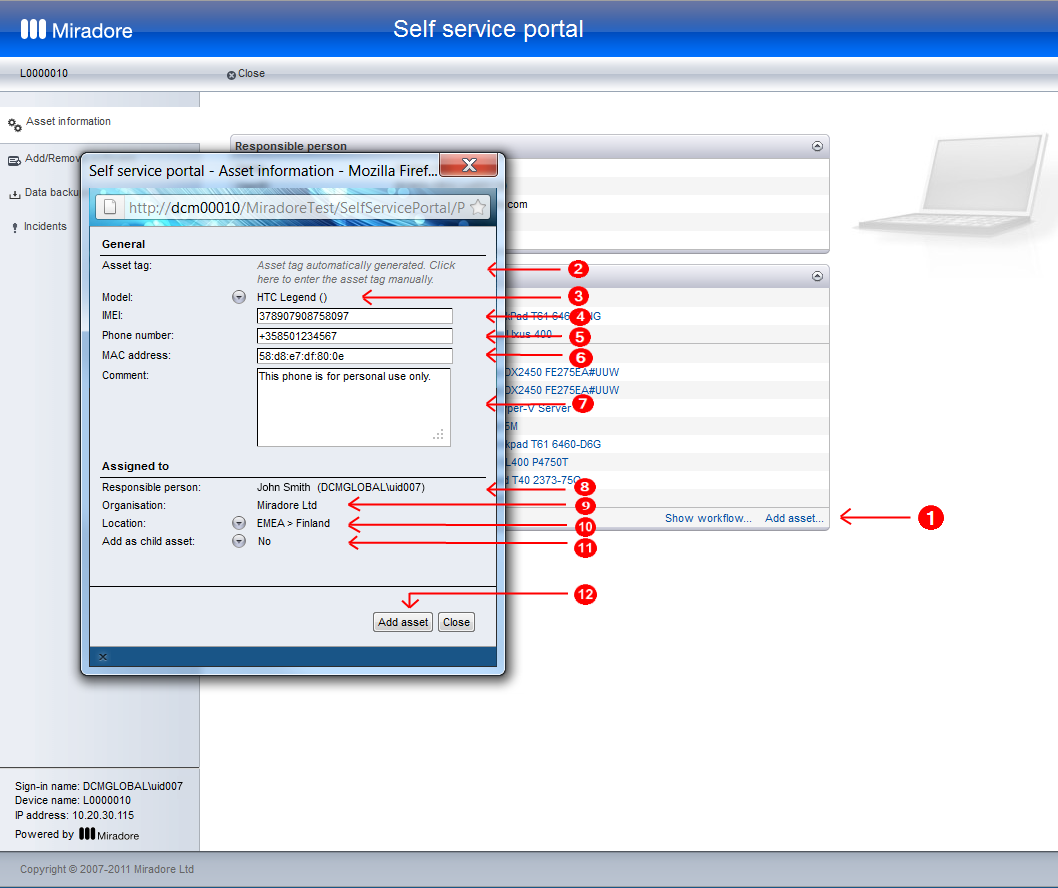
Task: Open Asset information in the sidebar
Action: (x=68, y=121)
